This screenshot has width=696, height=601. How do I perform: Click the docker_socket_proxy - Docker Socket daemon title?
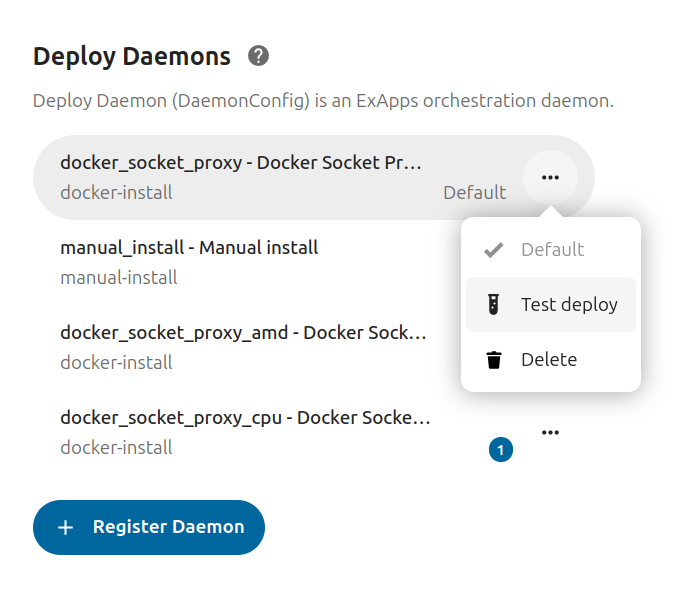pyautogui.click(x=241, y=162)
